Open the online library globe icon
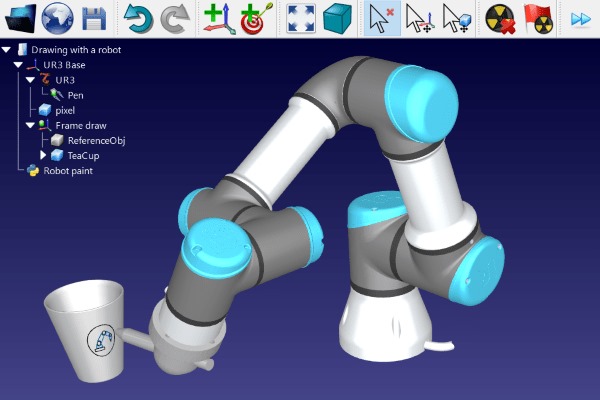600x400 pixels. (56, 18)
